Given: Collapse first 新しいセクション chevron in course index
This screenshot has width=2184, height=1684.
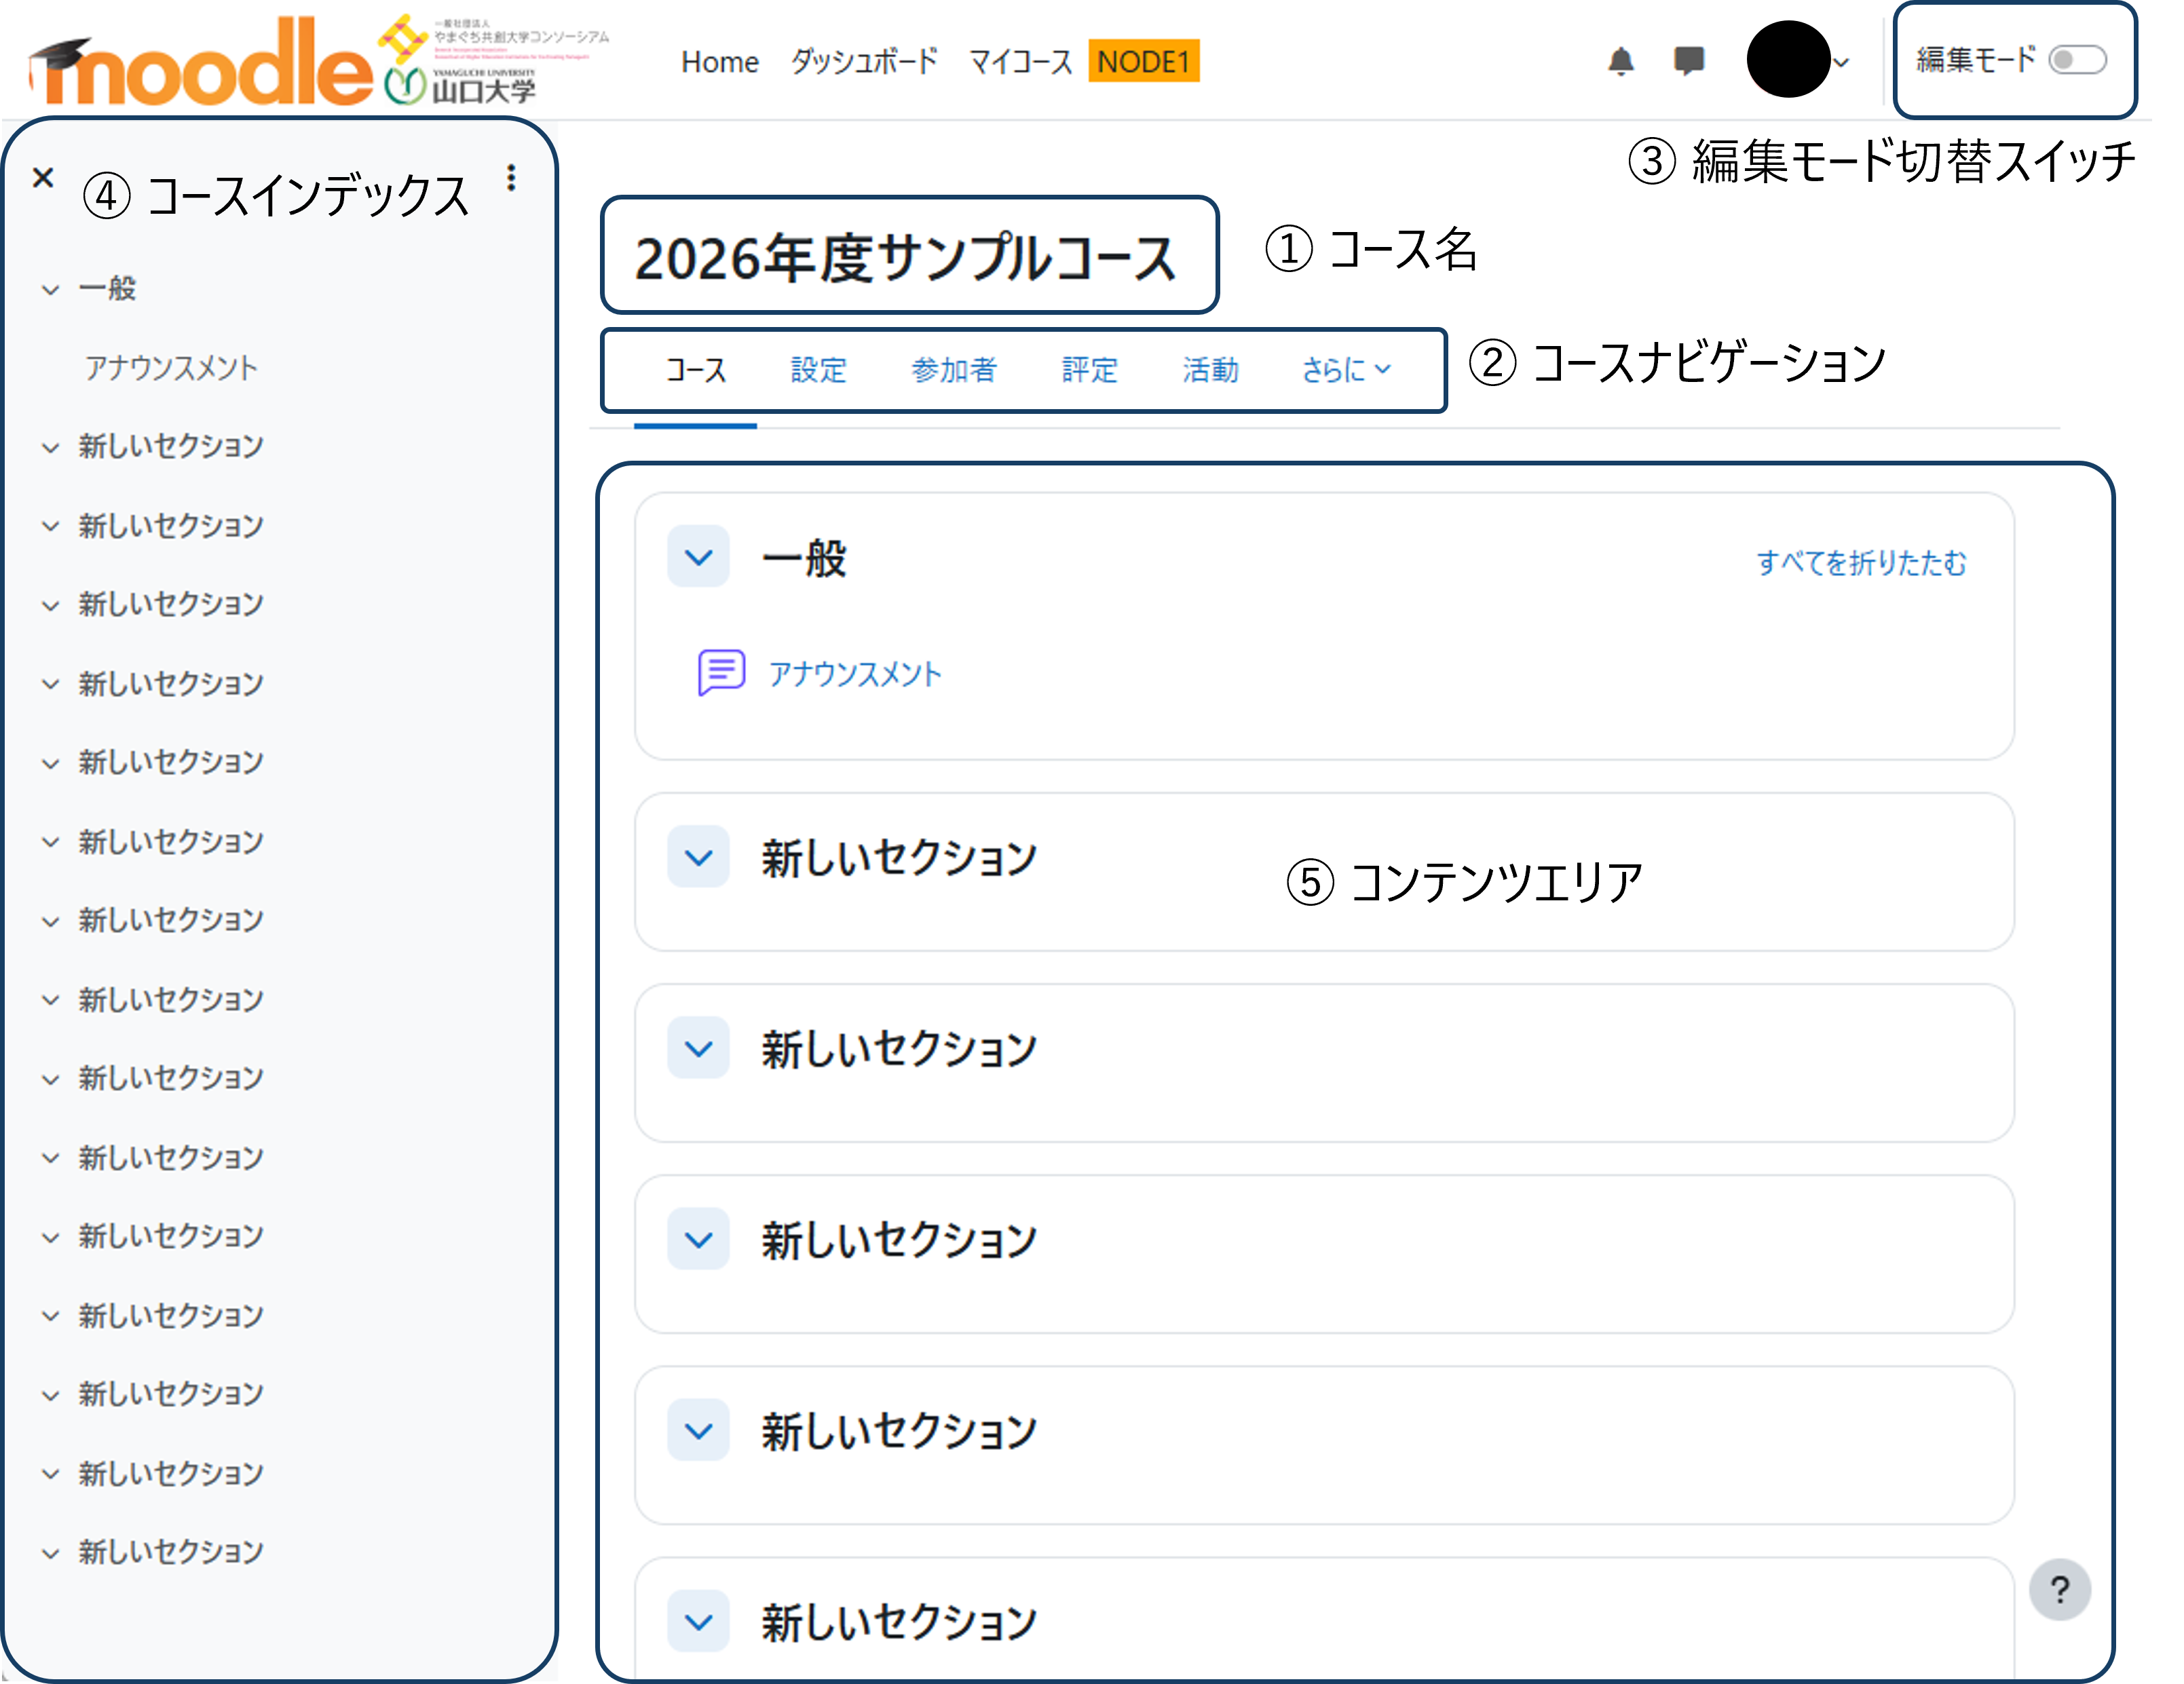Looking at the screenshot, I should [50, 447].
